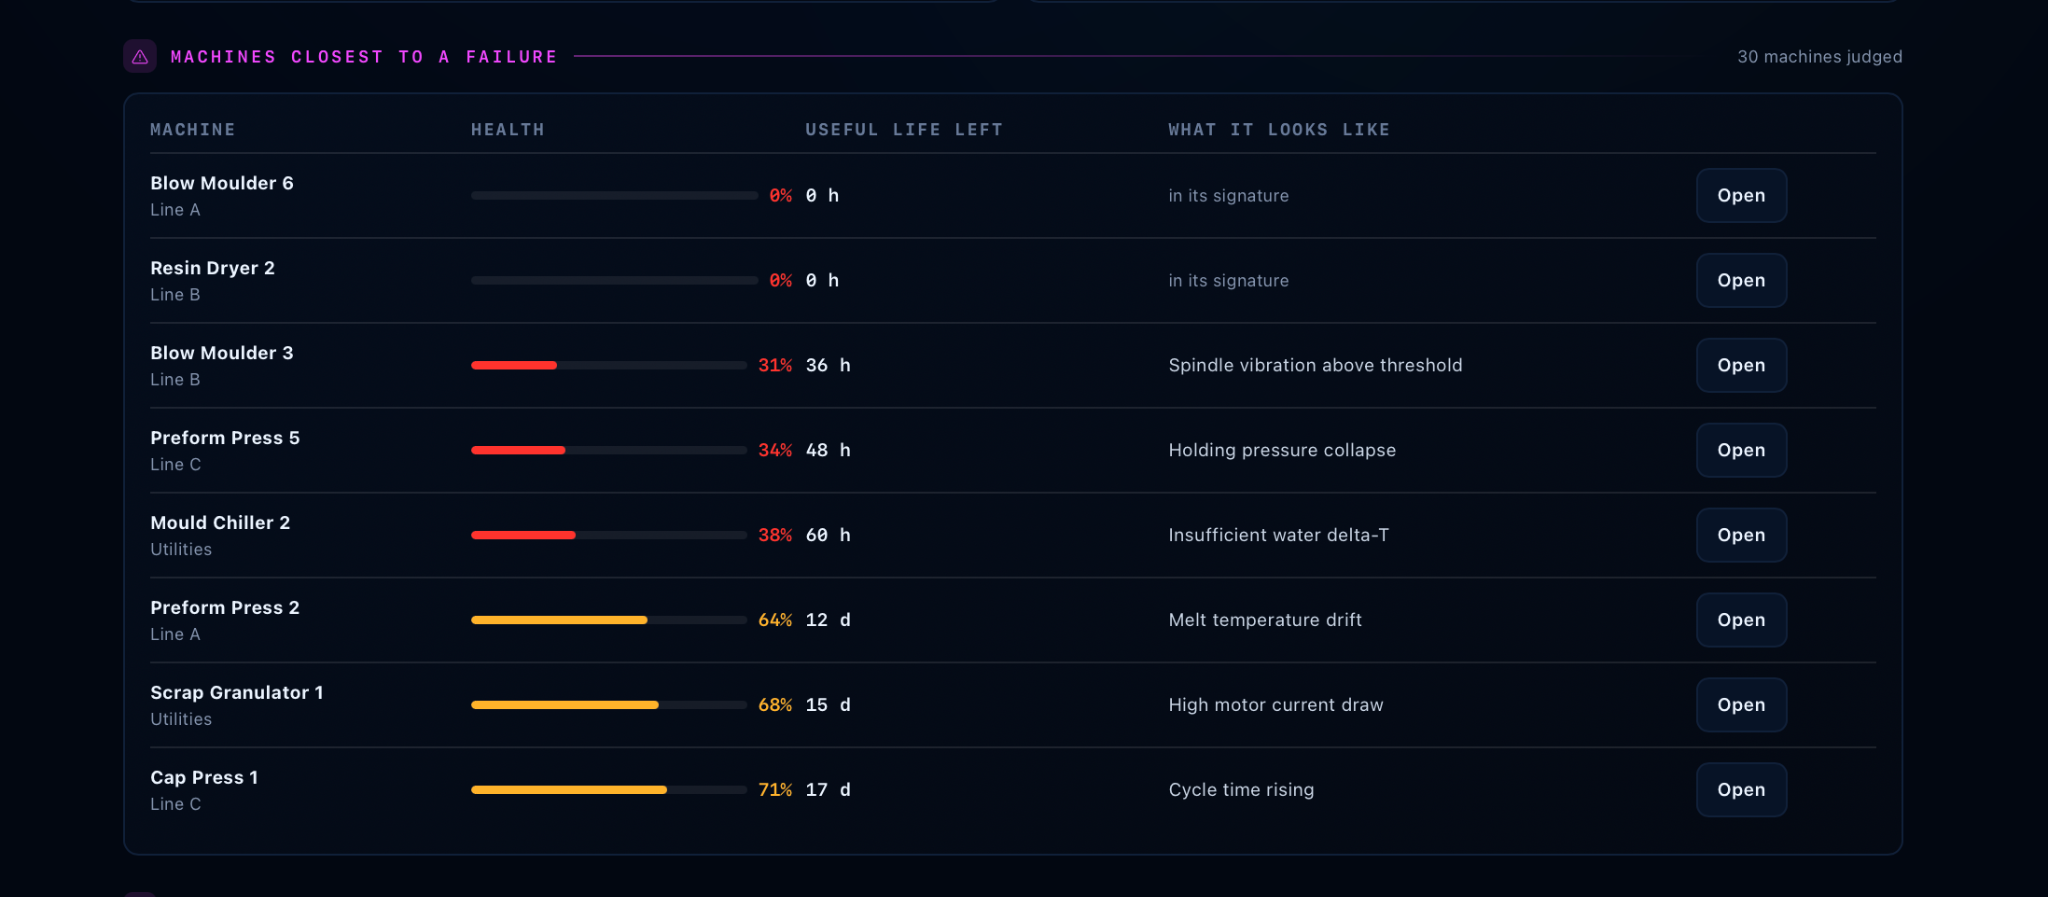
Task: Open Scrap Granulator 1 details
Action: click(x=1741, y=705)
